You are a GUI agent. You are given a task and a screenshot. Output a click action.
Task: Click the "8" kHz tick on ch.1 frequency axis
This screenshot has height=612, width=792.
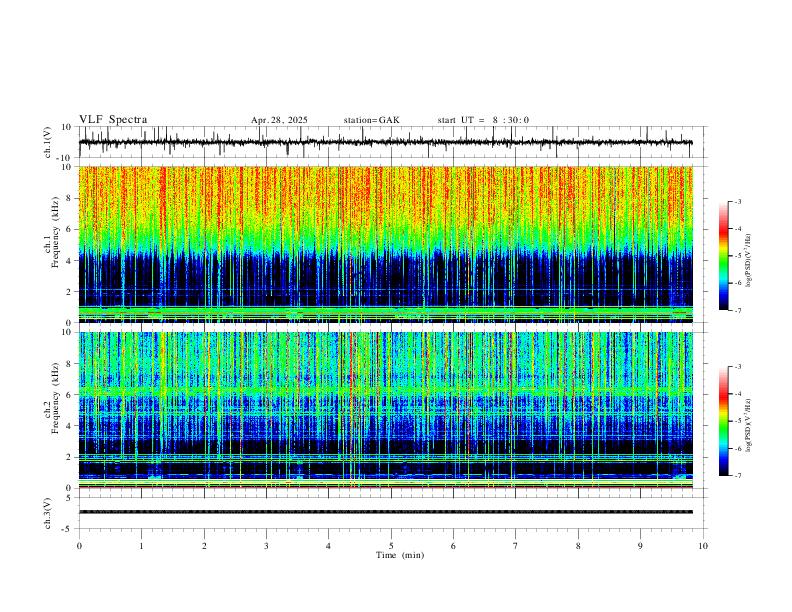coord(70,198)
